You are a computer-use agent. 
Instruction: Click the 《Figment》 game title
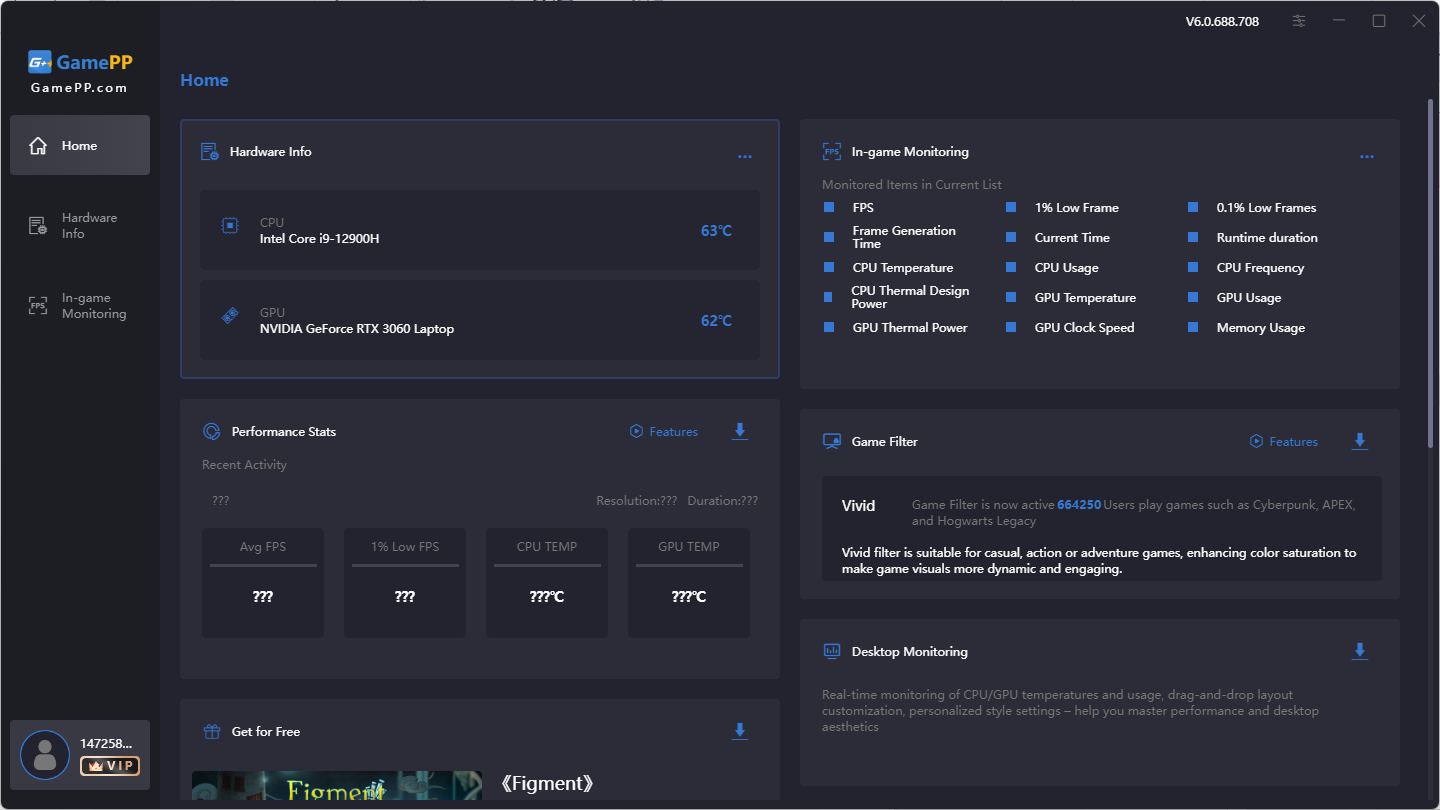pyautogui.click(x=546, y=784)
